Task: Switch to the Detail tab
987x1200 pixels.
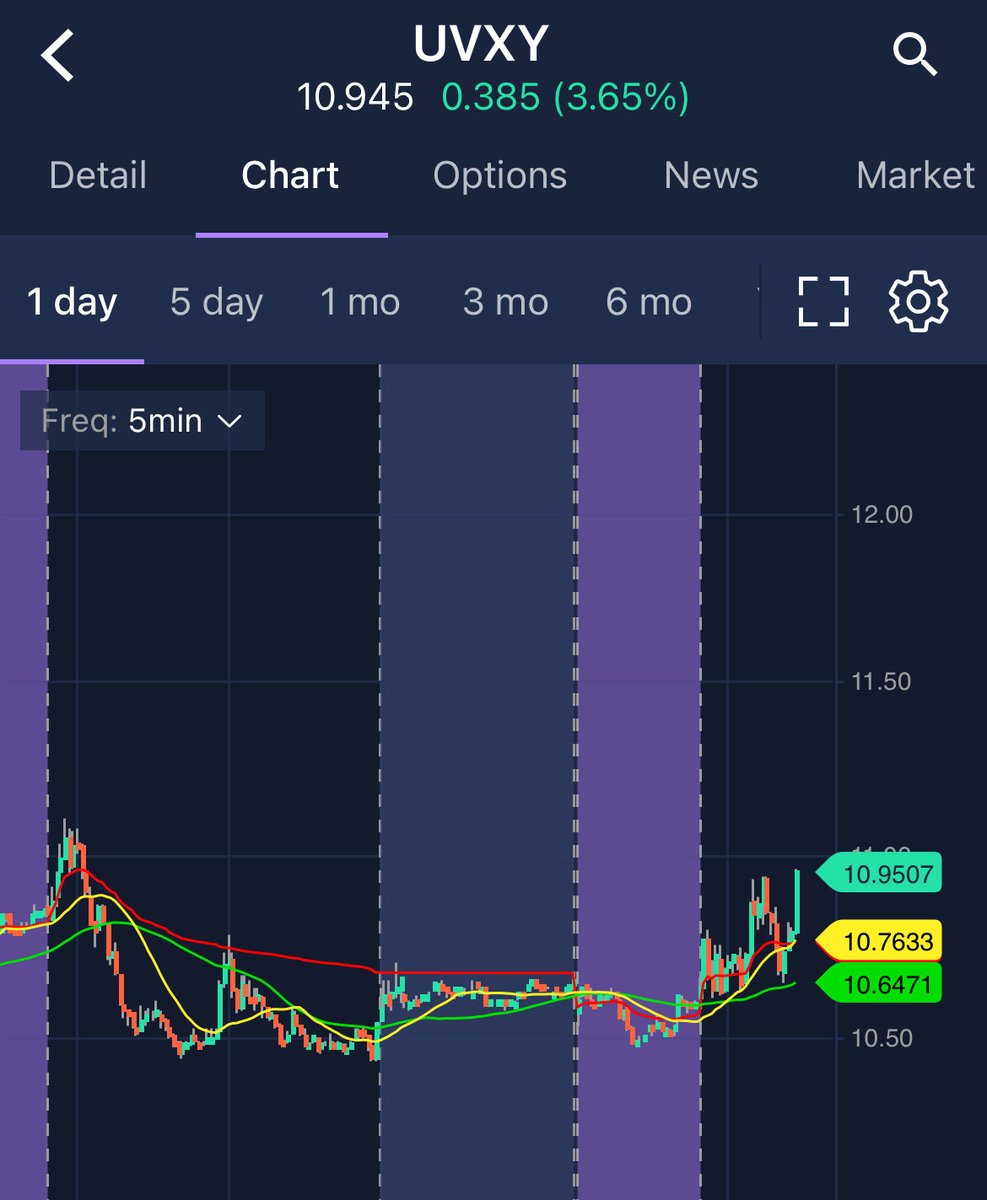Action: tap(98, 175)
